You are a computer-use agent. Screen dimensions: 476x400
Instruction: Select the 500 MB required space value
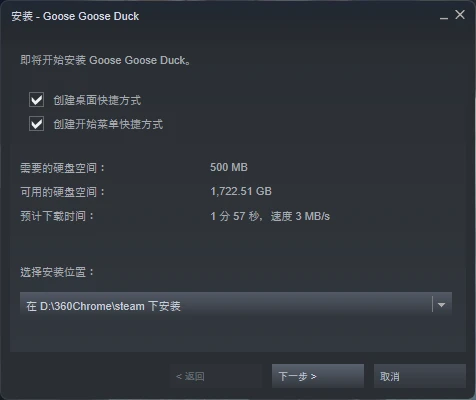click(x=229, y=167)
